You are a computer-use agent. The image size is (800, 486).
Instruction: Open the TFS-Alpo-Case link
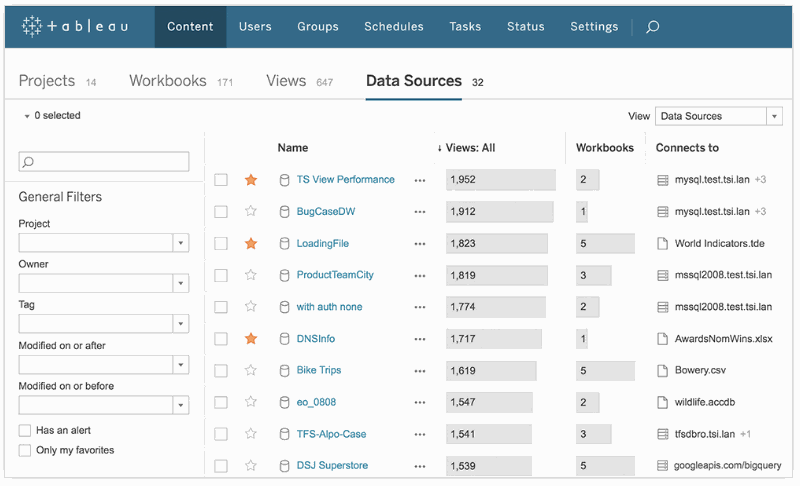tap(332, 434)
